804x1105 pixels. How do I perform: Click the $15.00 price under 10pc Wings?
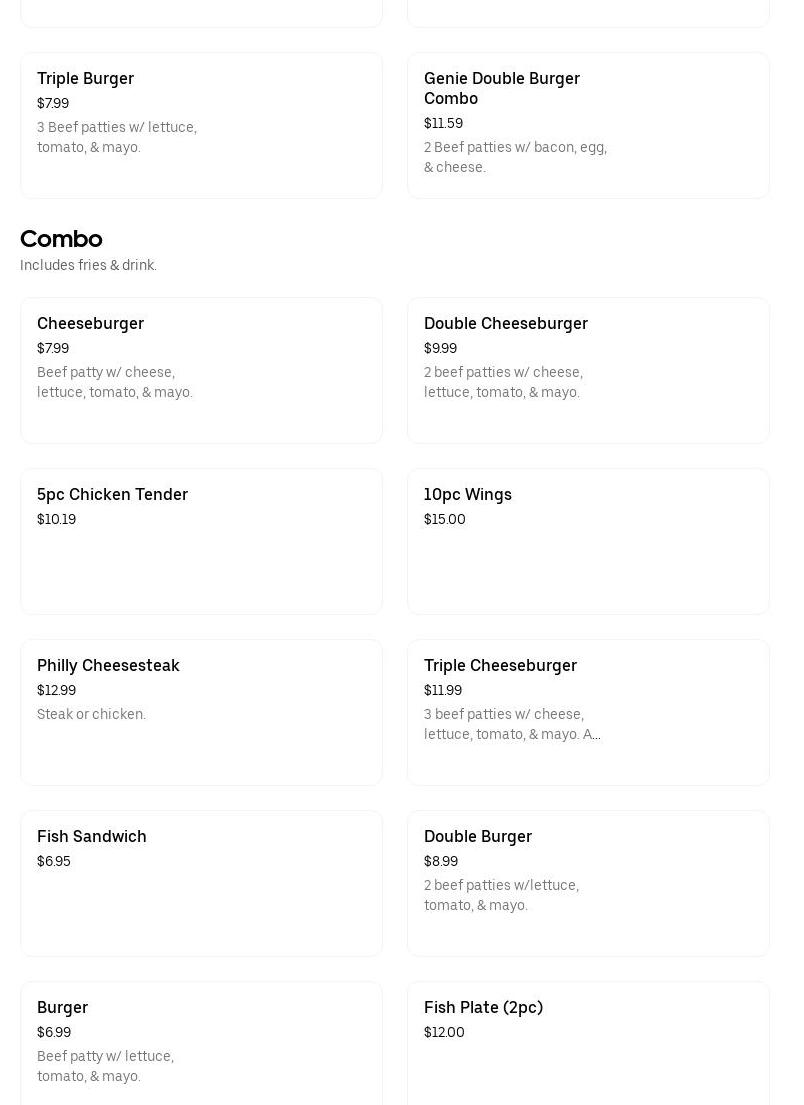445,520
